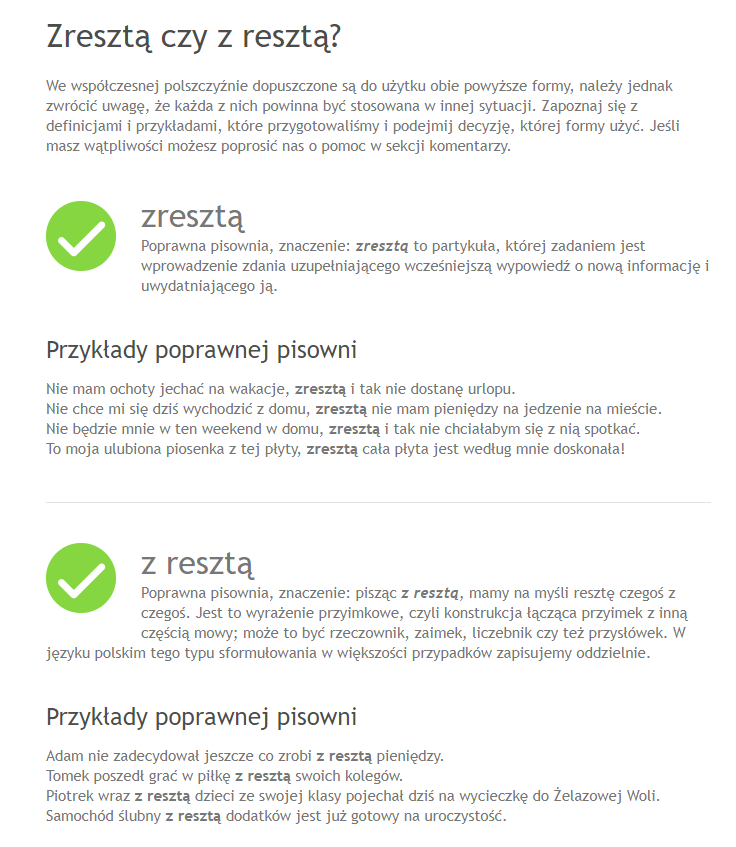Click bold italic "z resztą" in the wyrażenie przyimkowe definition
The height and width of the screenshot is (847, 736).
coord(430,593)
